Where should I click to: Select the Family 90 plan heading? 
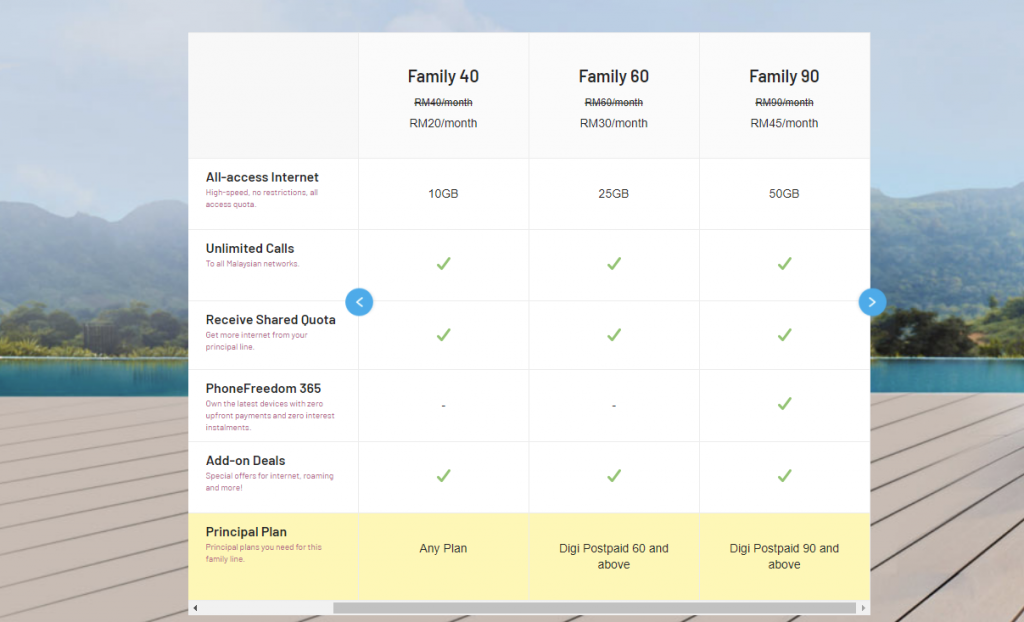click(x=784, y=77)
